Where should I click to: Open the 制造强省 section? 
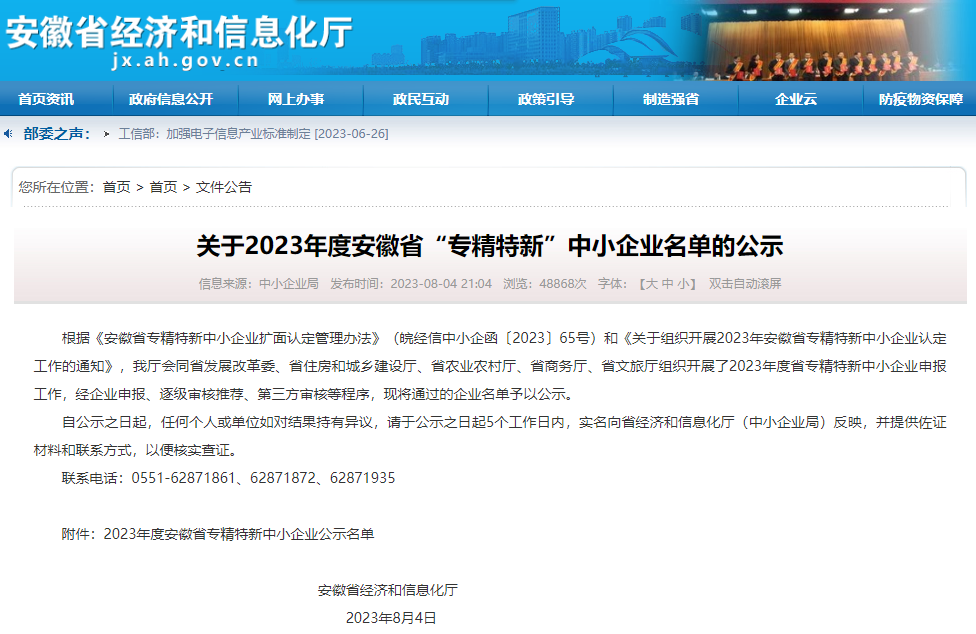tap(675, 100)
